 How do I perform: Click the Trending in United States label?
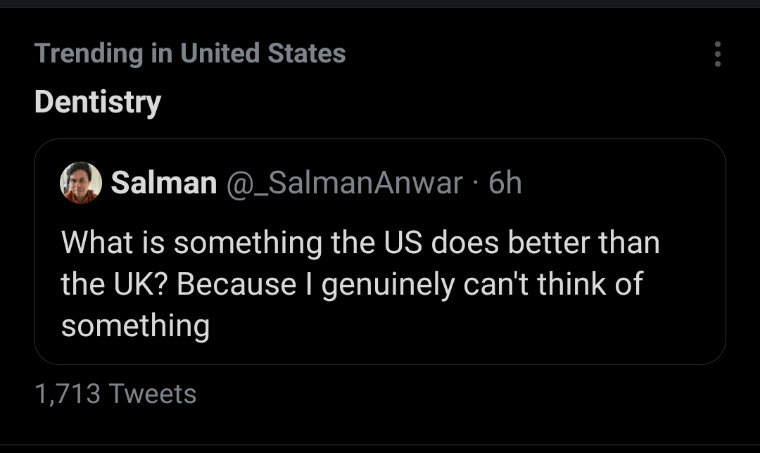point(190,54)
